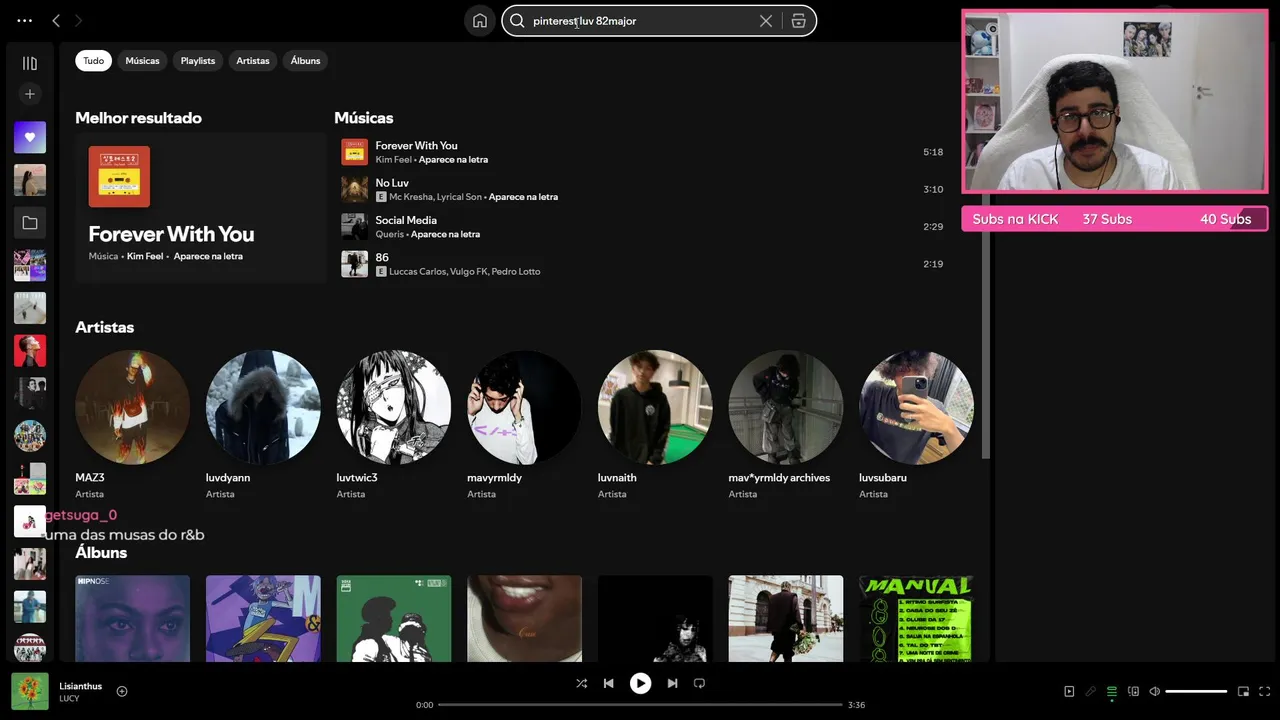
Task: Skip to next track
Action: [672, 683]
